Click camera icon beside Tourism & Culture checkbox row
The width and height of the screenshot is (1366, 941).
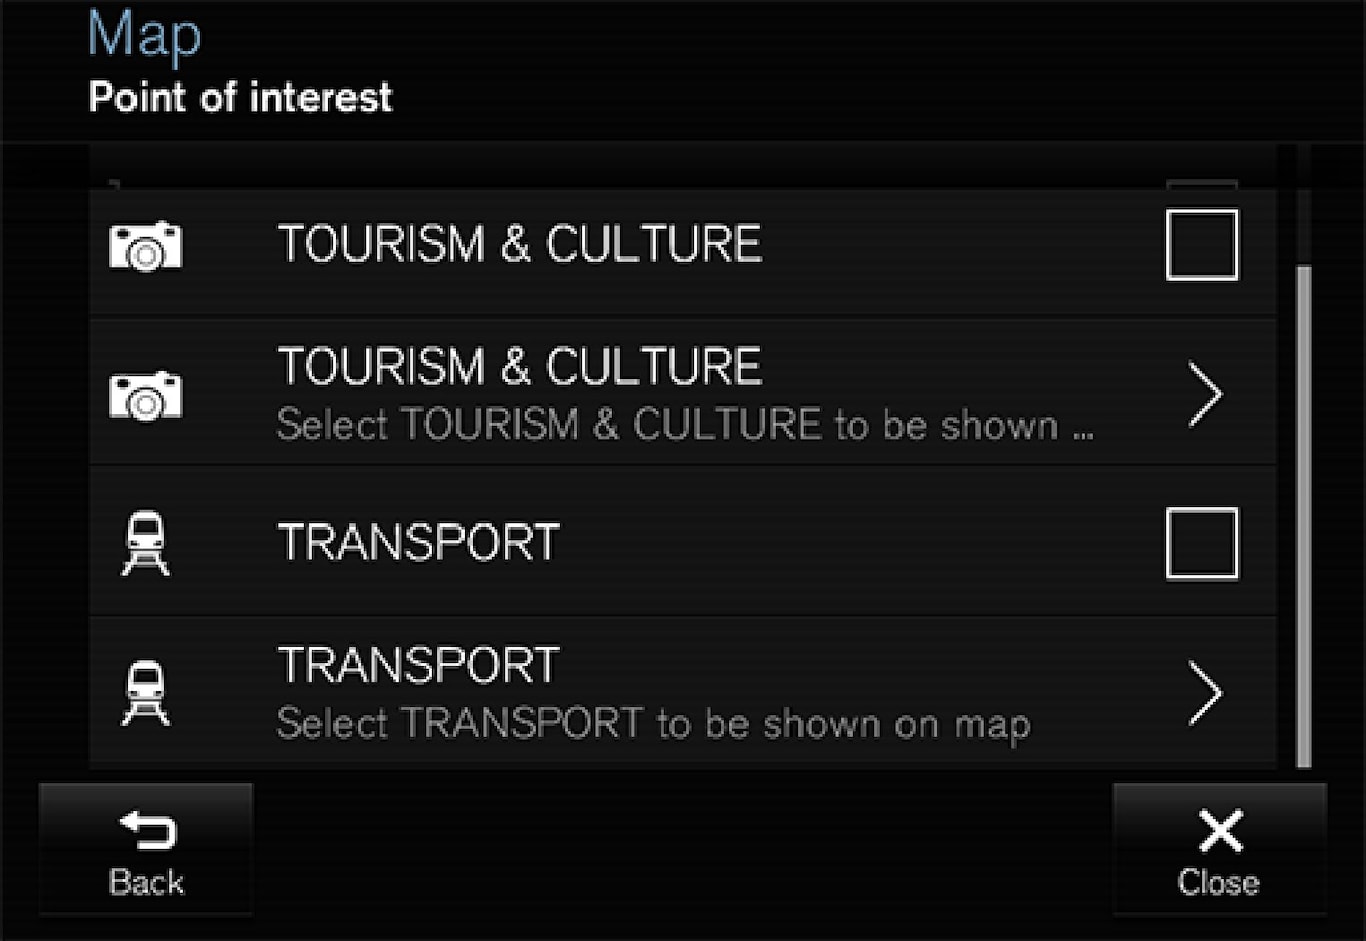point(146,246)
